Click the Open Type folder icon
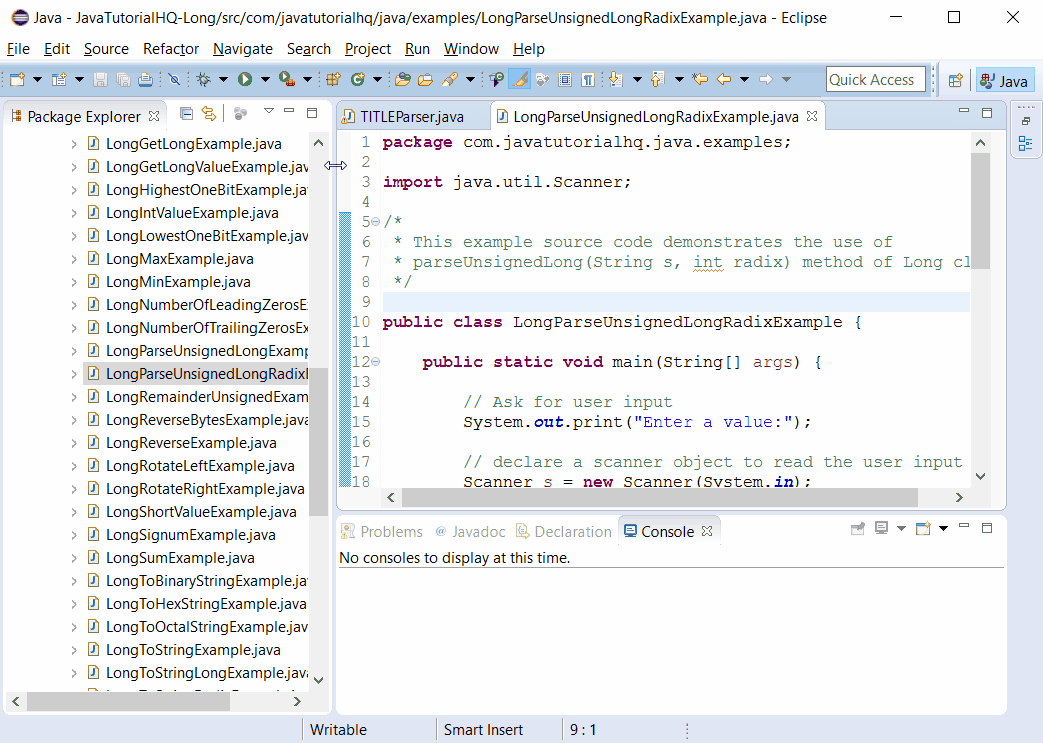The width and height of the screenshot is (1043, 743). coord(402,80)
